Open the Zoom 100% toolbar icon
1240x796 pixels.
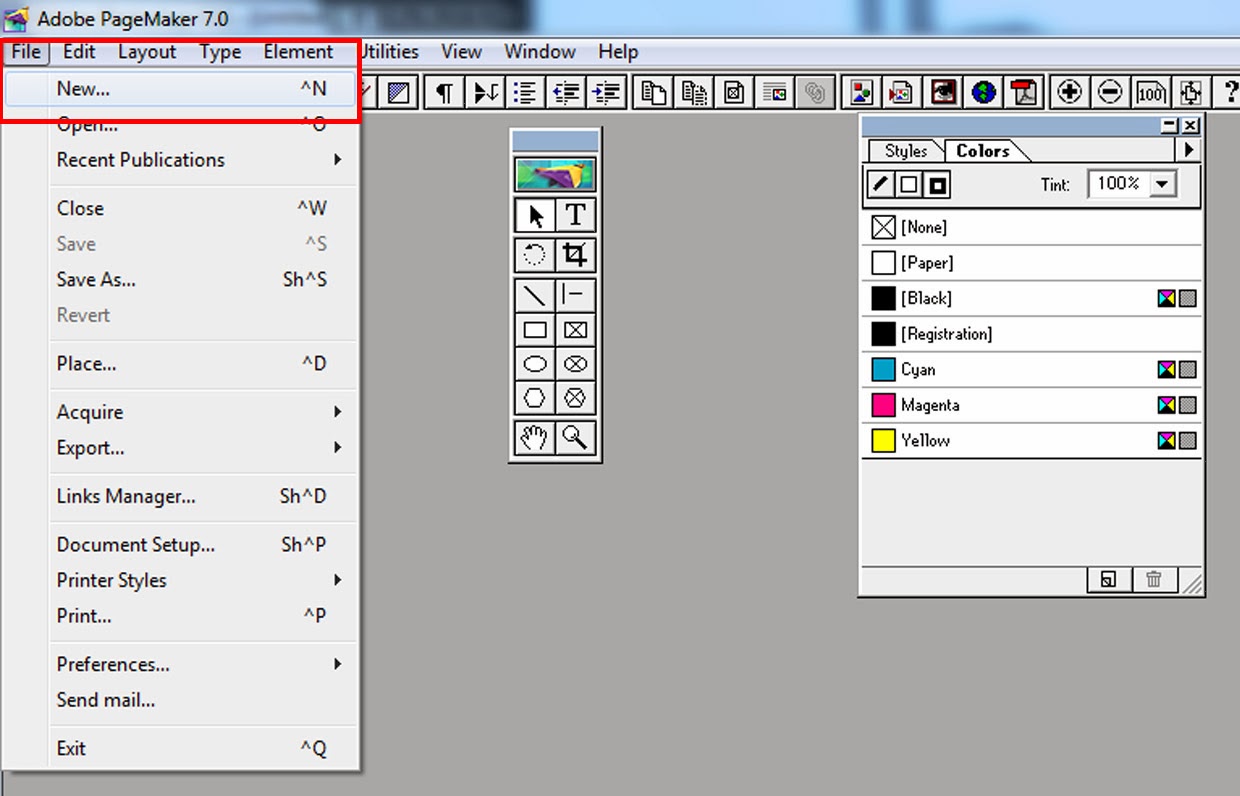coord(1151,91)
